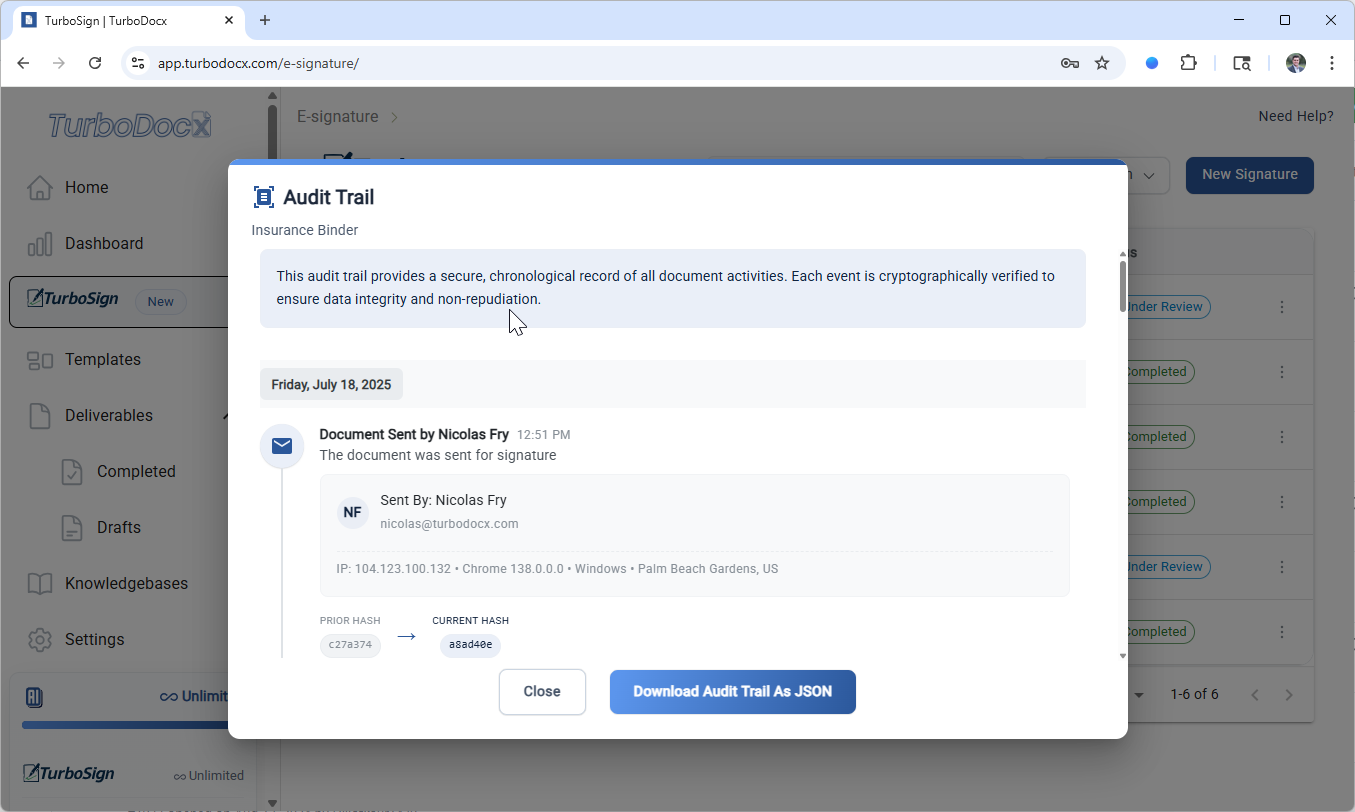Click the Completed checkmark file icon

pyautogui.click(x=72, y=472)
